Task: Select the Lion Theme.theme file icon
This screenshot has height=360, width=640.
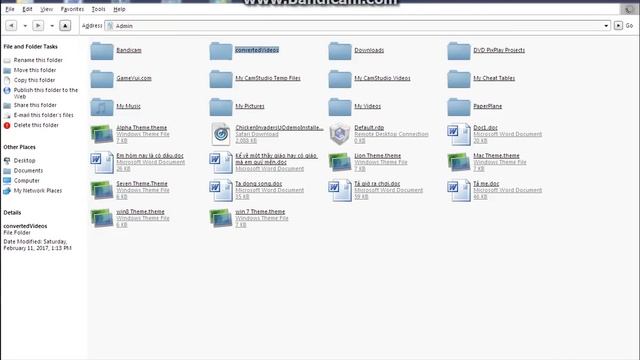Action: click(x=340, y=162)
